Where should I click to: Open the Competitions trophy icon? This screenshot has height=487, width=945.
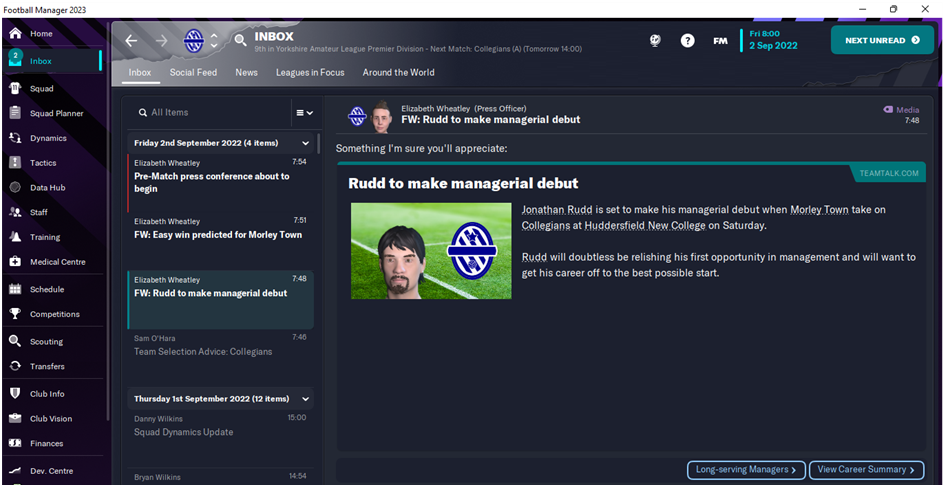[16, 314]
